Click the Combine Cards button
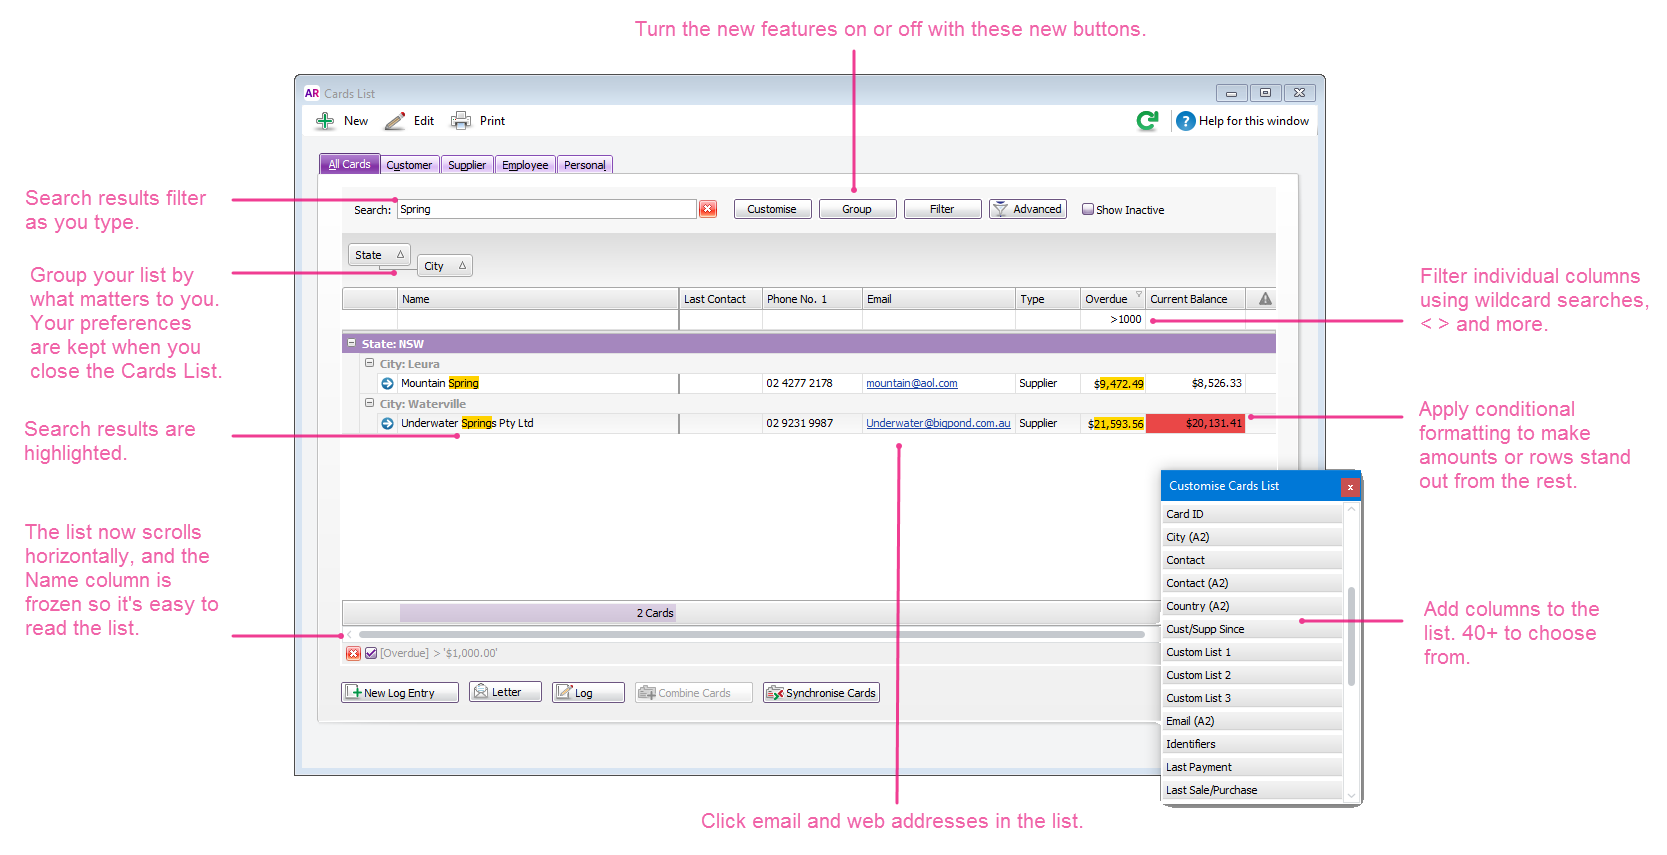 click(x=693, y=692)
